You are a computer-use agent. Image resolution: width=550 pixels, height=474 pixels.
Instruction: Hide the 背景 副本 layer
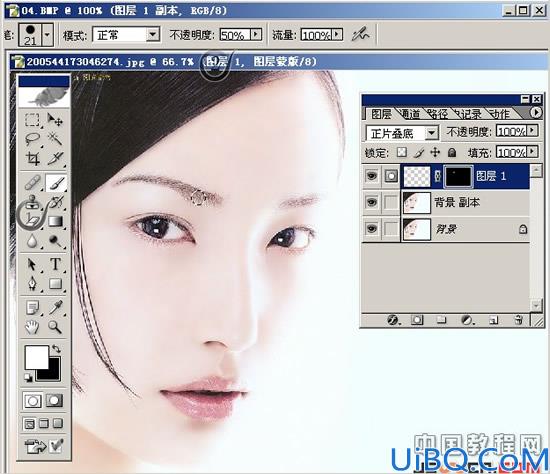(x=371, y=202)
